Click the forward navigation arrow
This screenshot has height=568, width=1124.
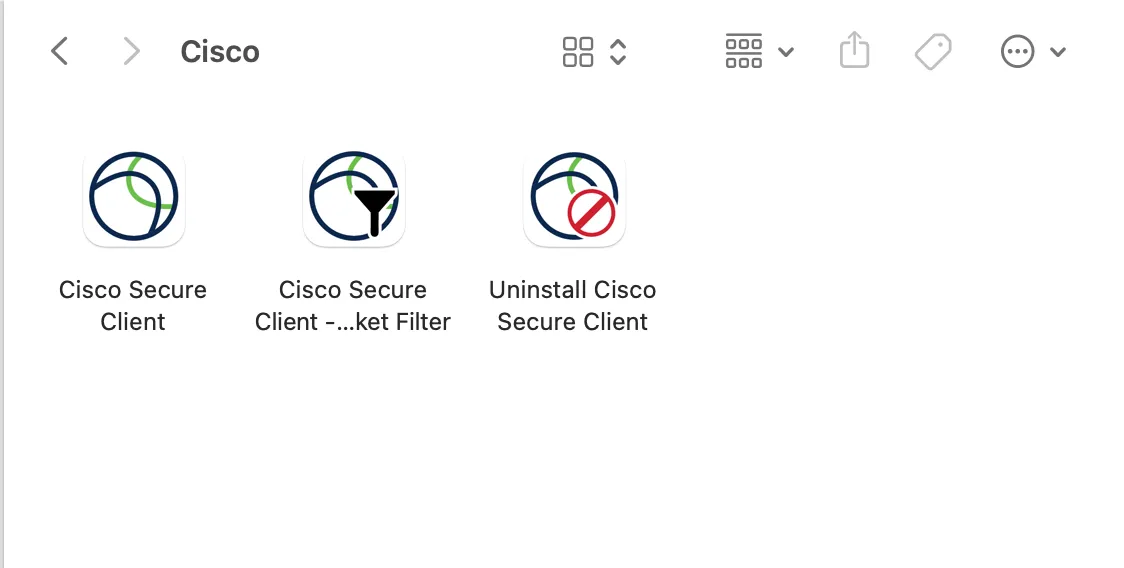tap(131, 51)
